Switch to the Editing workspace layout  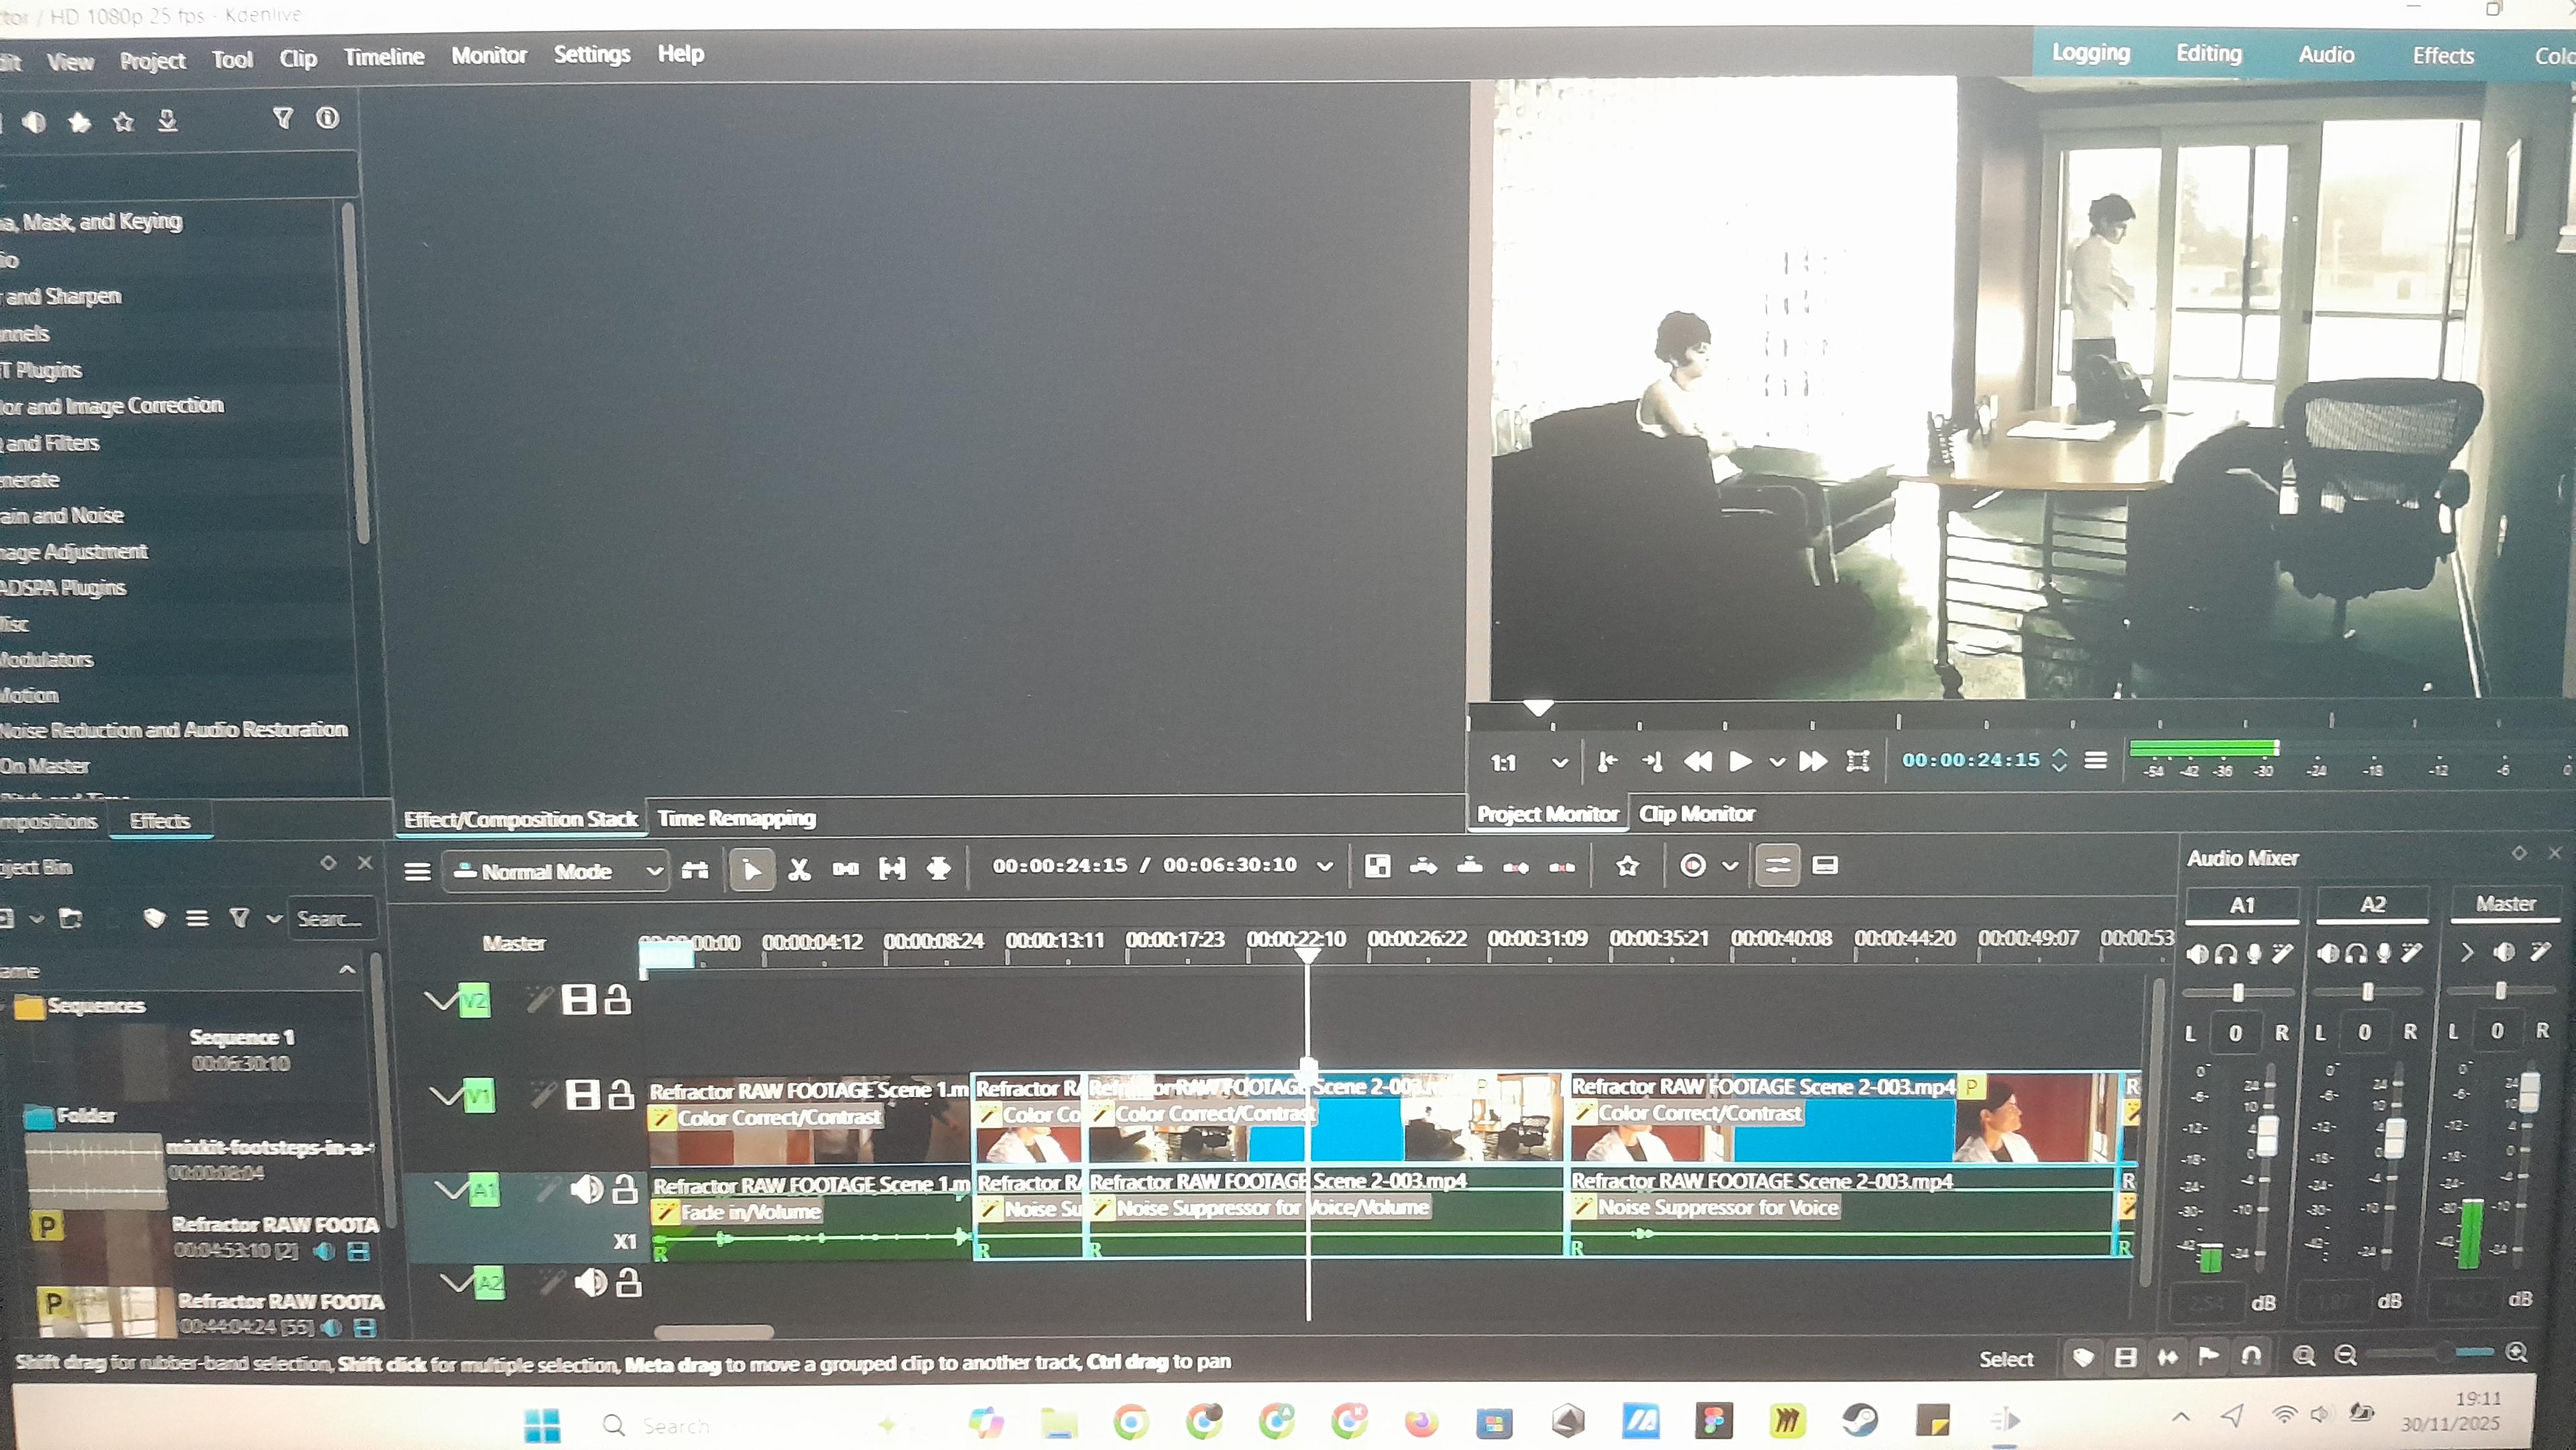pos(2208,54)
